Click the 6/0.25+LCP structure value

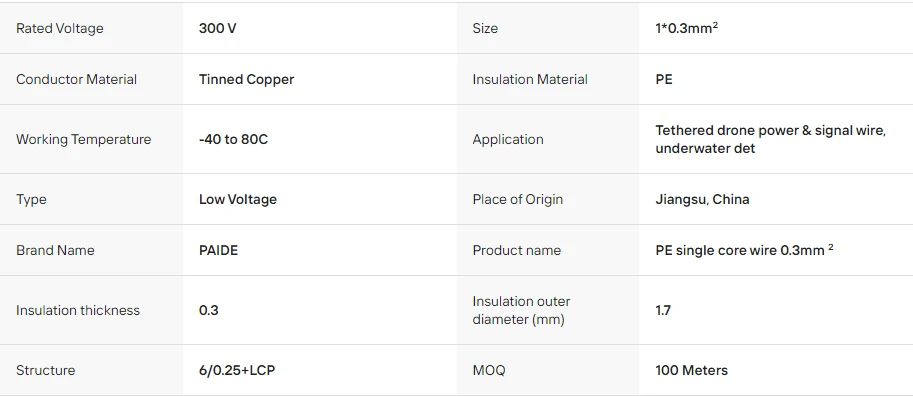coord(237,370)
